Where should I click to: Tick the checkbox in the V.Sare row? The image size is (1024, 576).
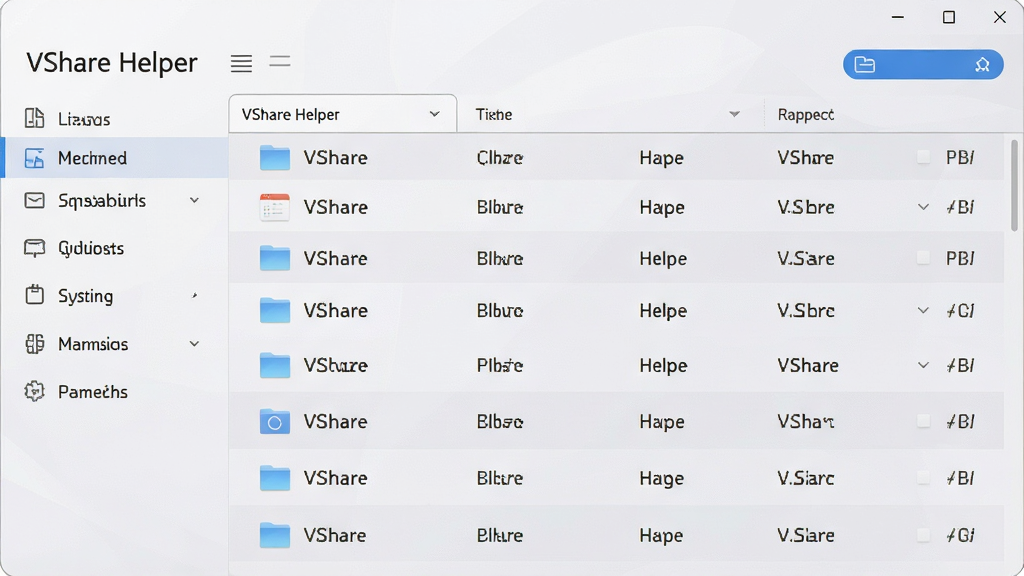tap(923, 258)
